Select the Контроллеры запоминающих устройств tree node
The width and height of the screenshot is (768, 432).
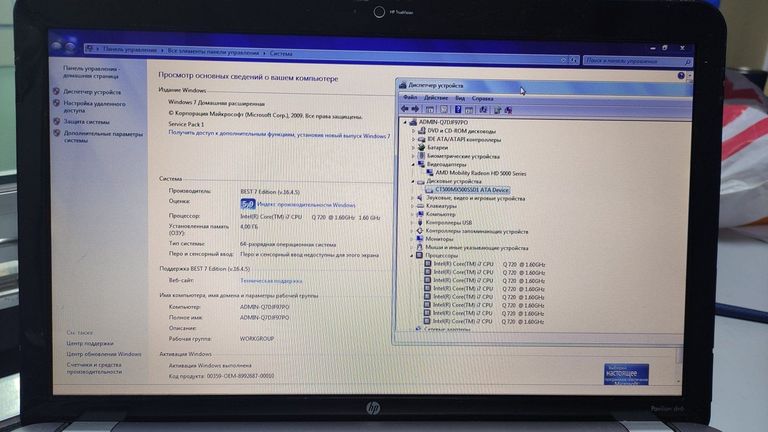(x=477, y=231)
